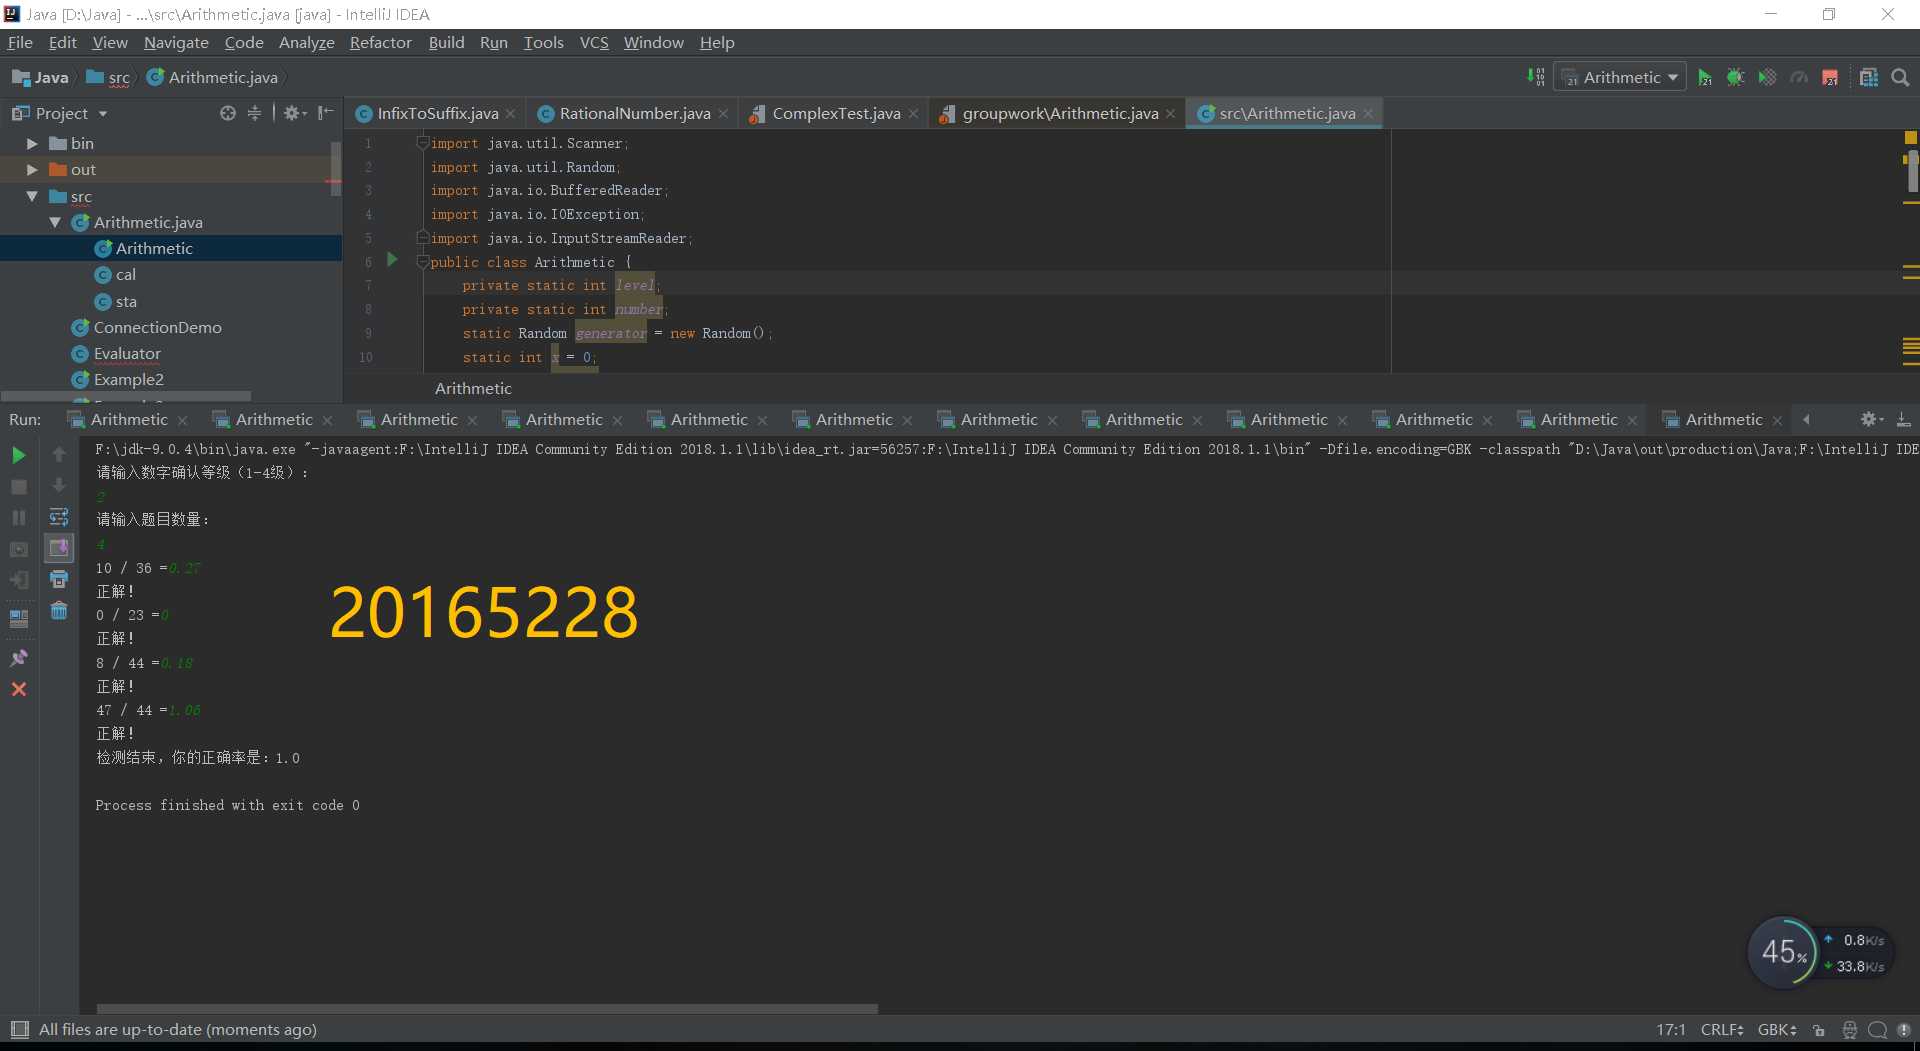Collapse all in Project panel
Image resolution: width=1920 pixels, height=1051 pixels.
pos(254,113)
